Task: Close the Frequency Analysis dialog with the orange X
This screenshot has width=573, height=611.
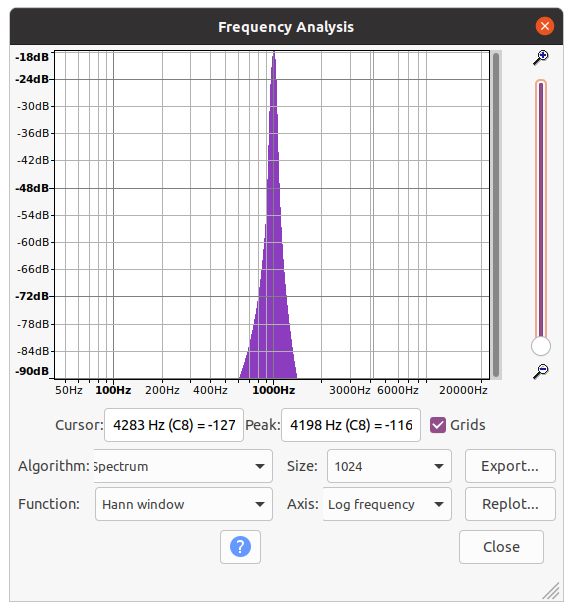Action: tap(545, 26)
